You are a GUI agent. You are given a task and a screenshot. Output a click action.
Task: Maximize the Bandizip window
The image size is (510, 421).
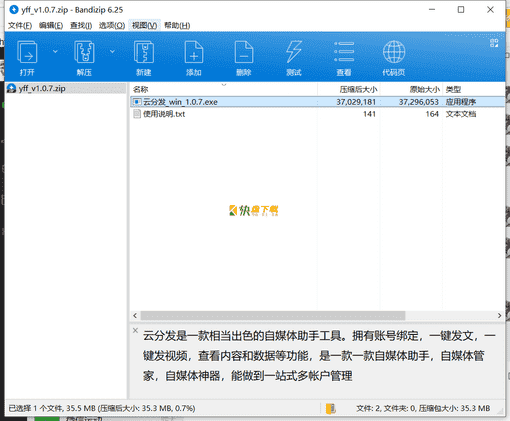[x=461, y=10]
